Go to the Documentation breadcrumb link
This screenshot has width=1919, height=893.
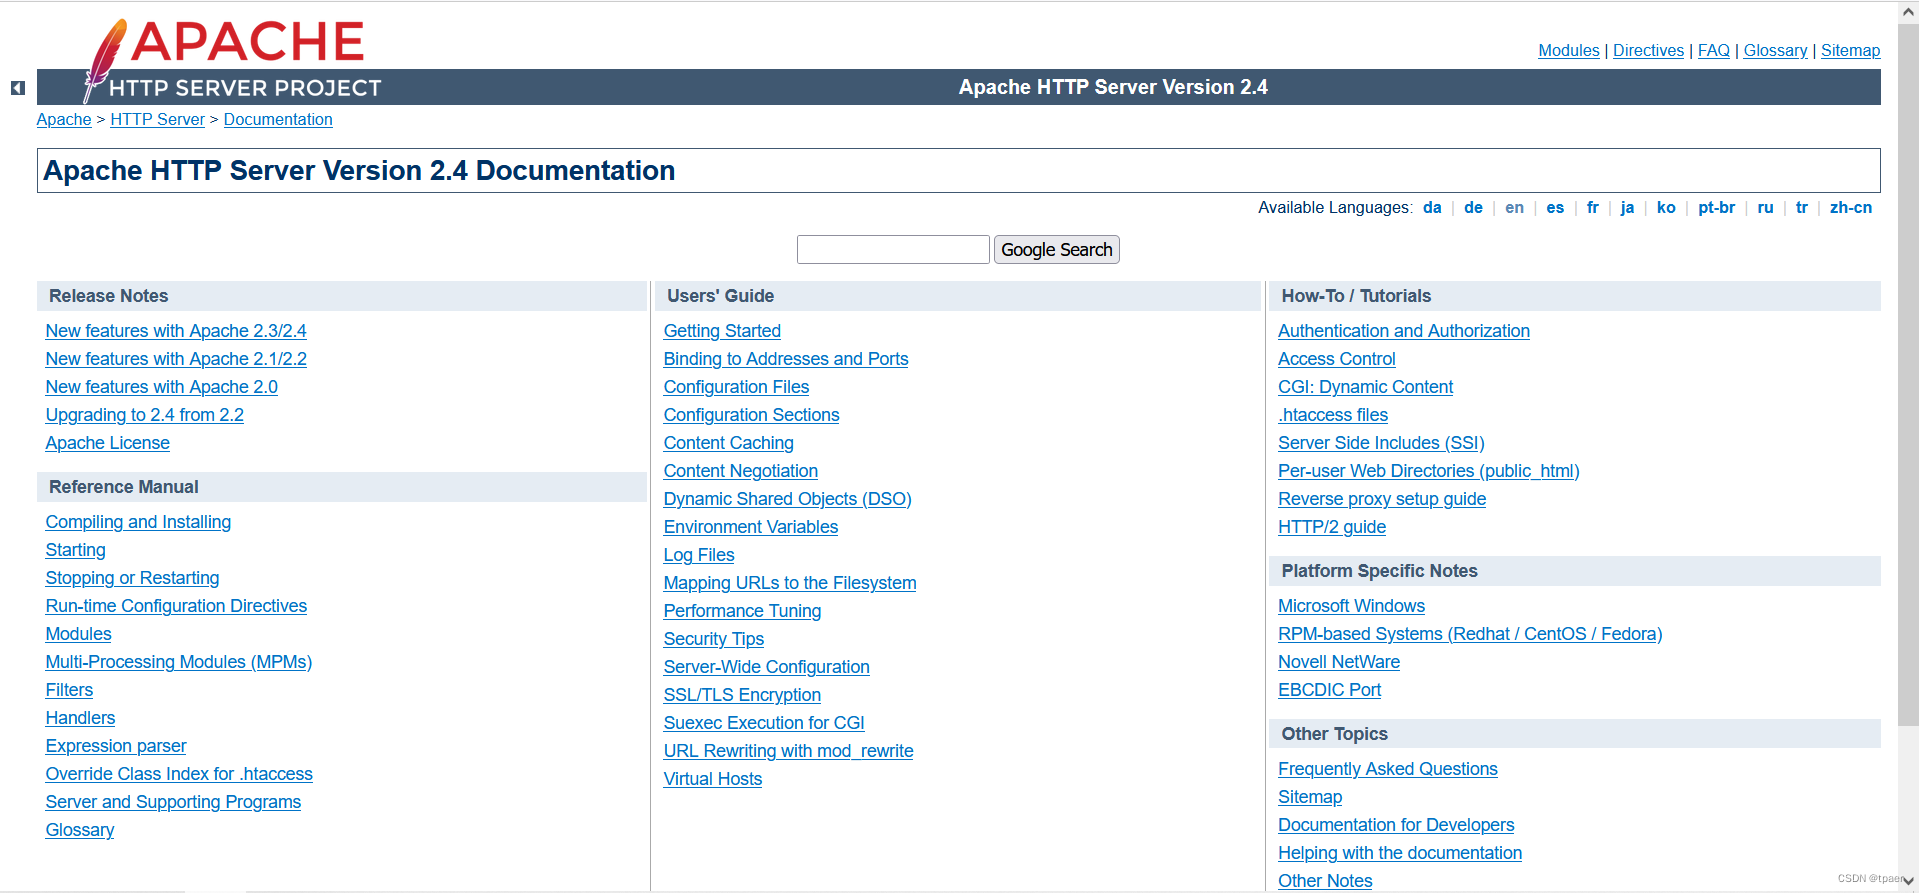[x=278, y=119]
